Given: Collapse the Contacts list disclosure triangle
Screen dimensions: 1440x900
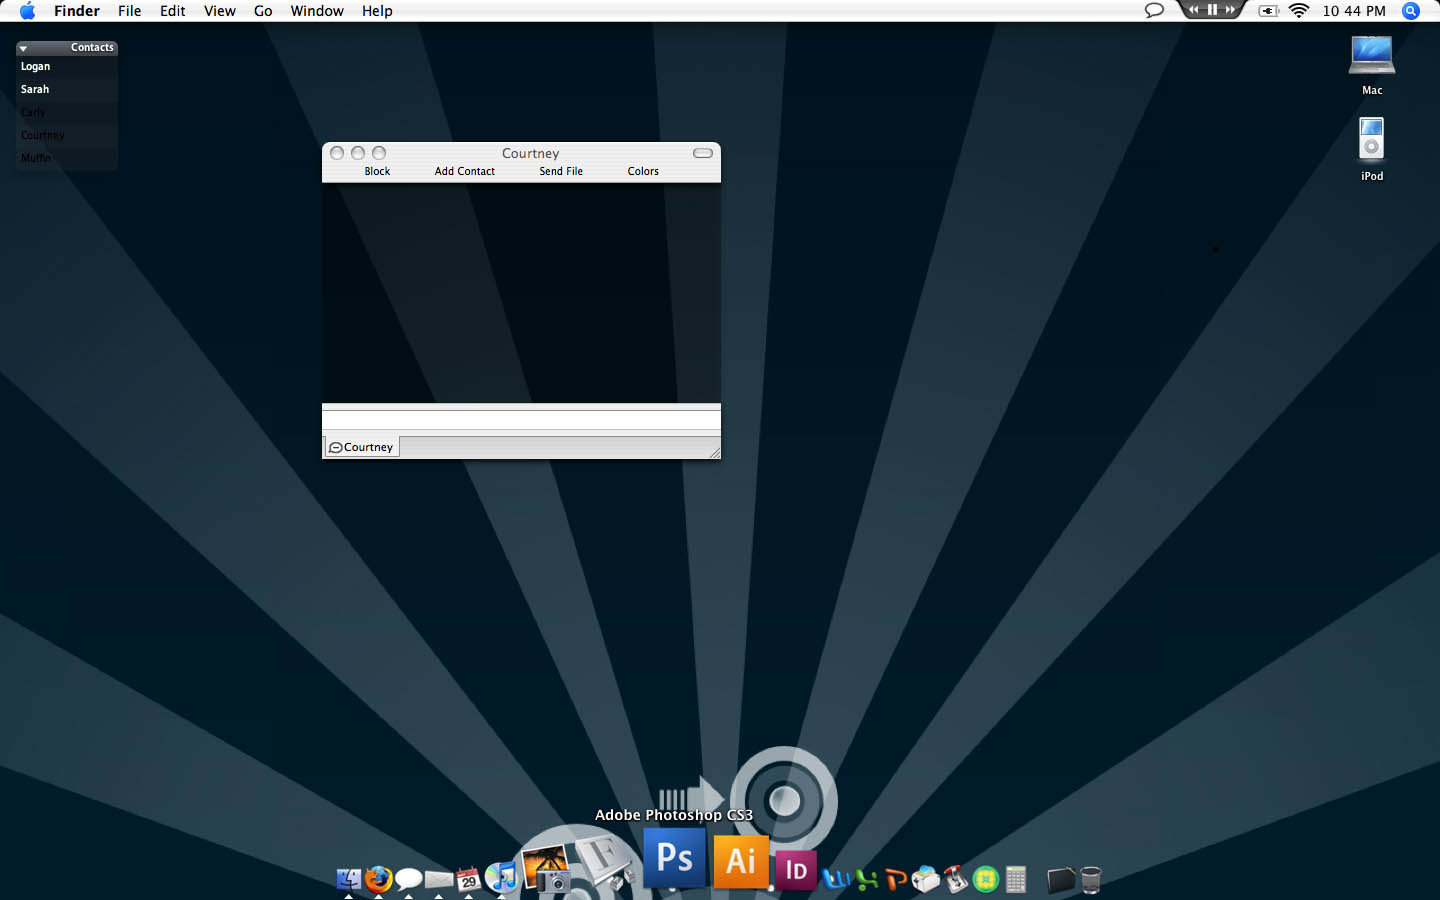Looking at the screenshot, I should coord(23,48).
